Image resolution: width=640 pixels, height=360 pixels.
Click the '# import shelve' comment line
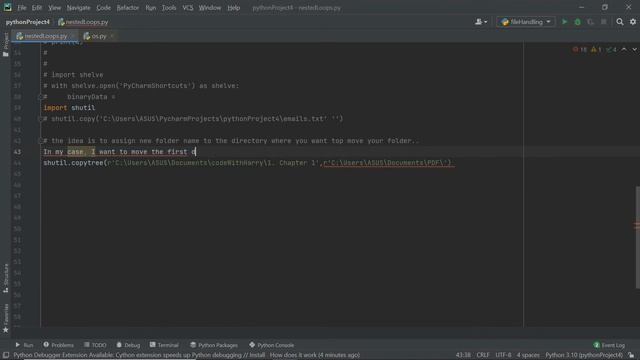[73, 75]
